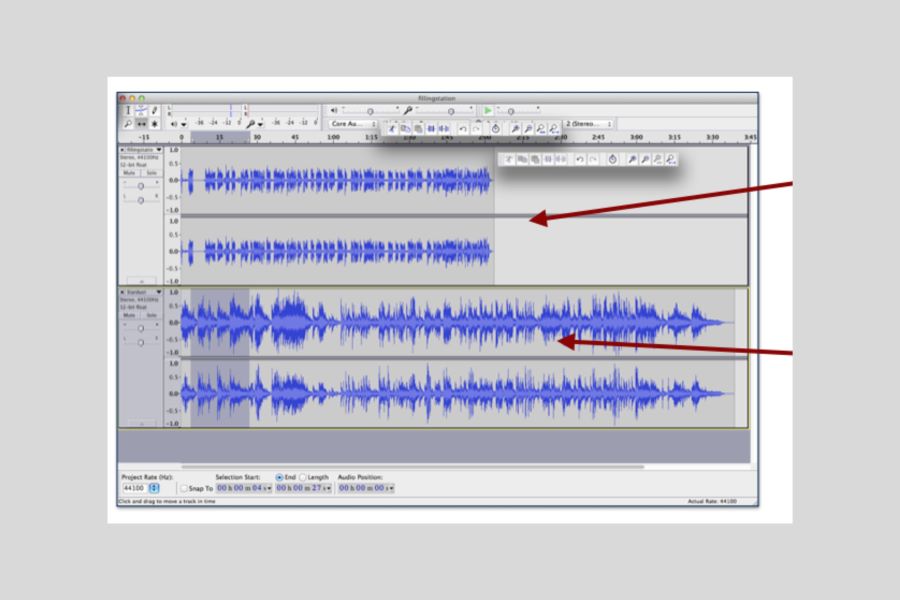
Task: Click Fit Project in toolbar overlapping the ruler
Action: (x=553, y=129)
